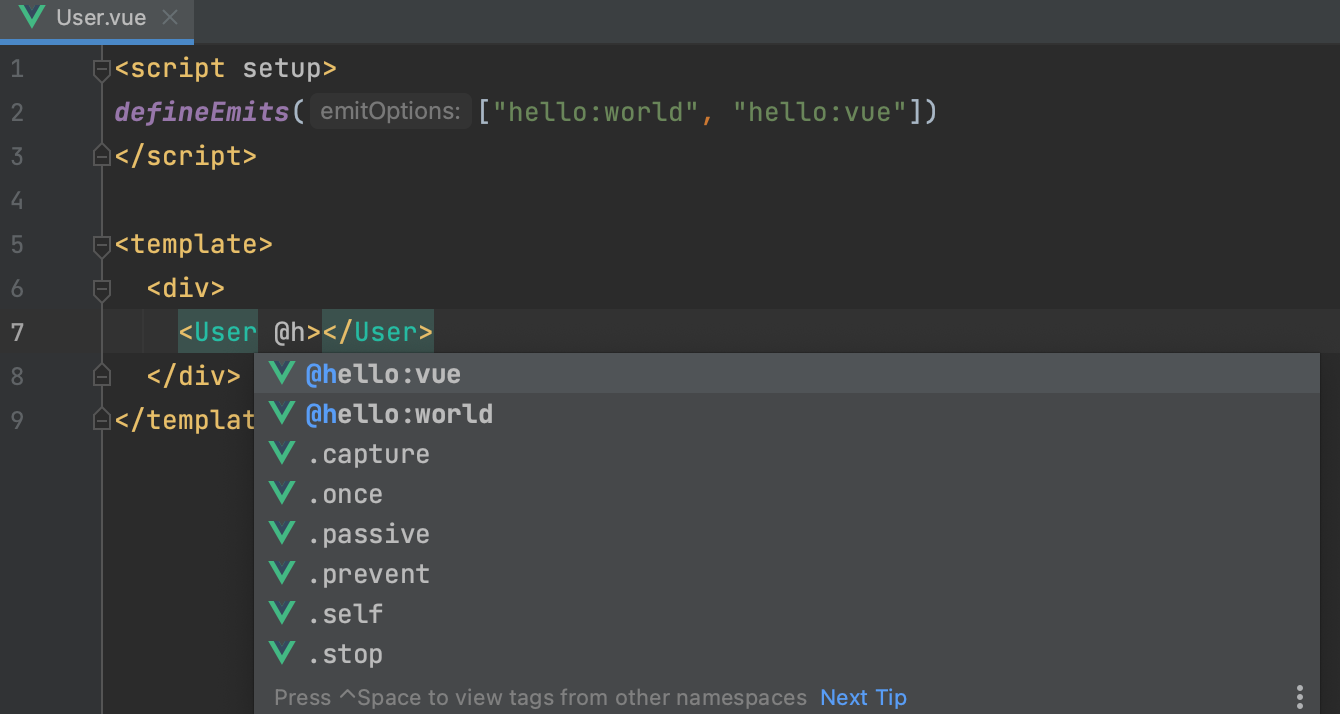The height and width of the screenshot is (714, 1340).
Task: Click the emitOptions parameter hint
Action: (x=390, y=112)
